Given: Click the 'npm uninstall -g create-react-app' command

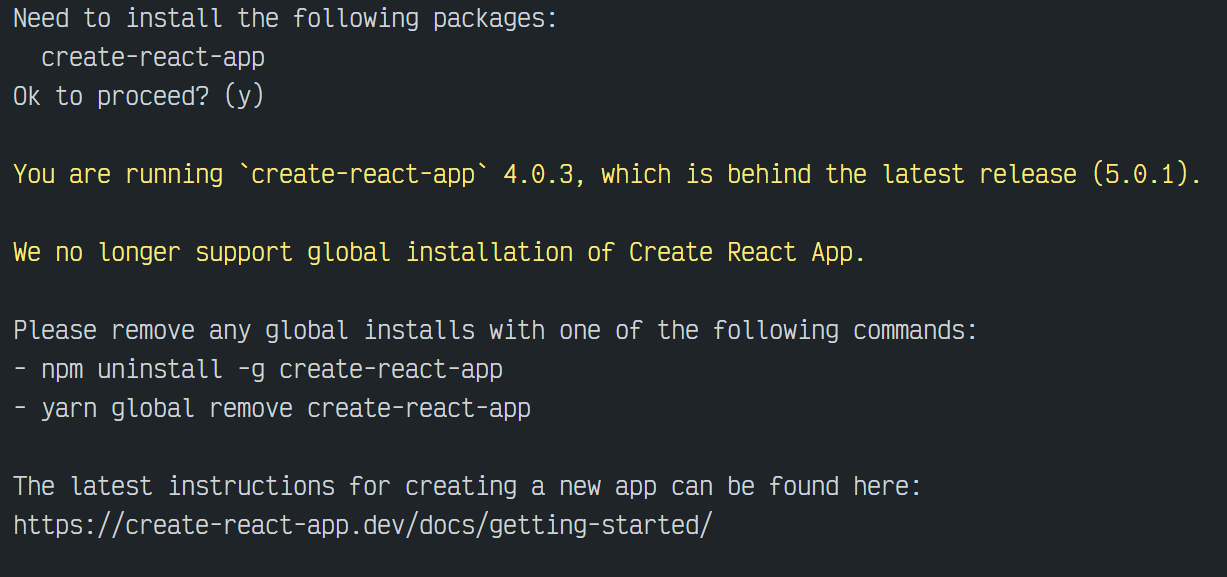Looking at the screenshot, I should pyautogui.click(x=272, y=369).
